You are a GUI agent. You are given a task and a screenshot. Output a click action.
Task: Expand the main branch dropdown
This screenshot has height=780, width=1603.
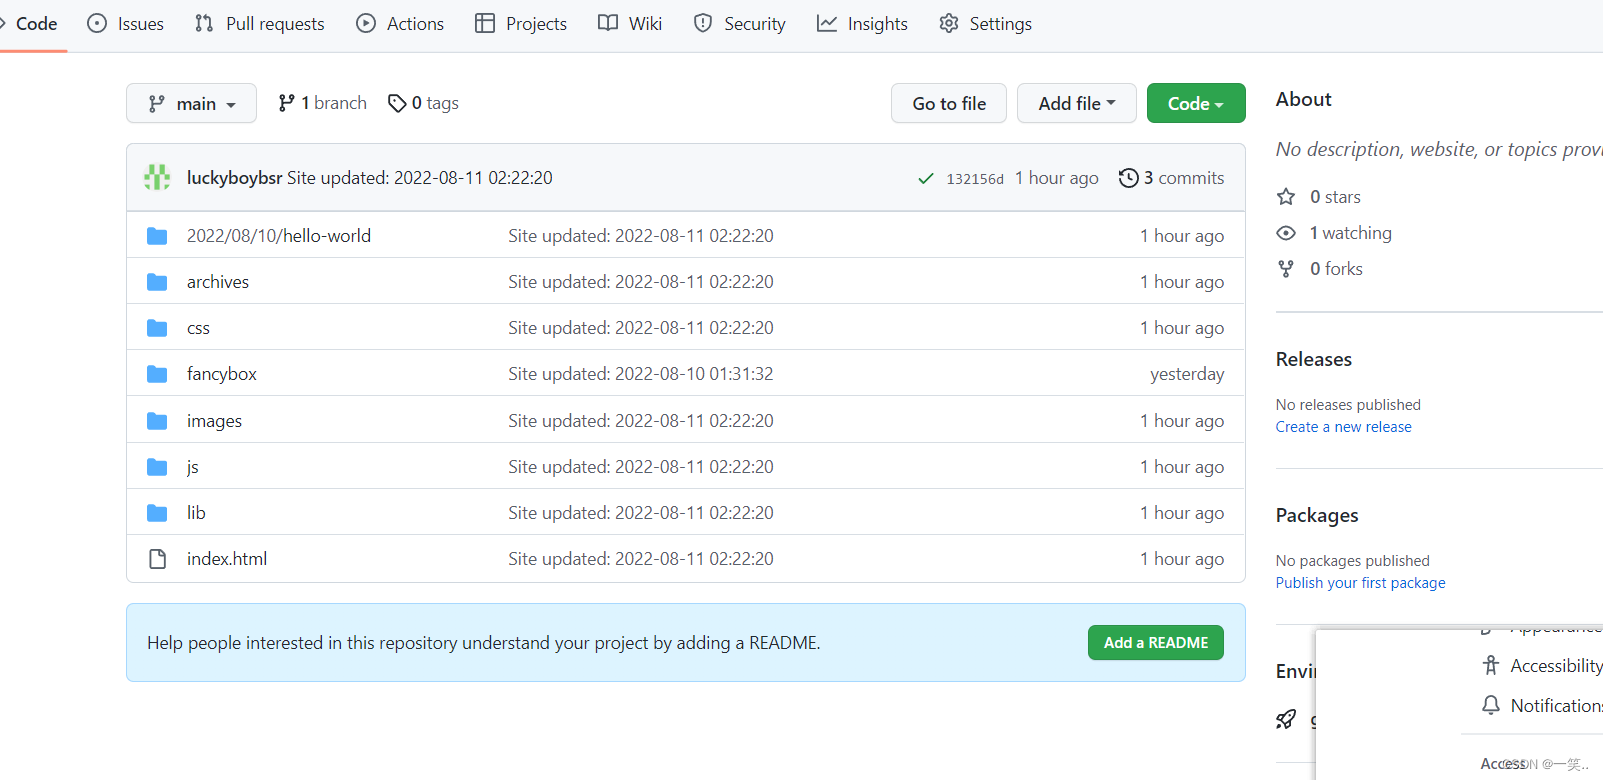pos(191,103)
